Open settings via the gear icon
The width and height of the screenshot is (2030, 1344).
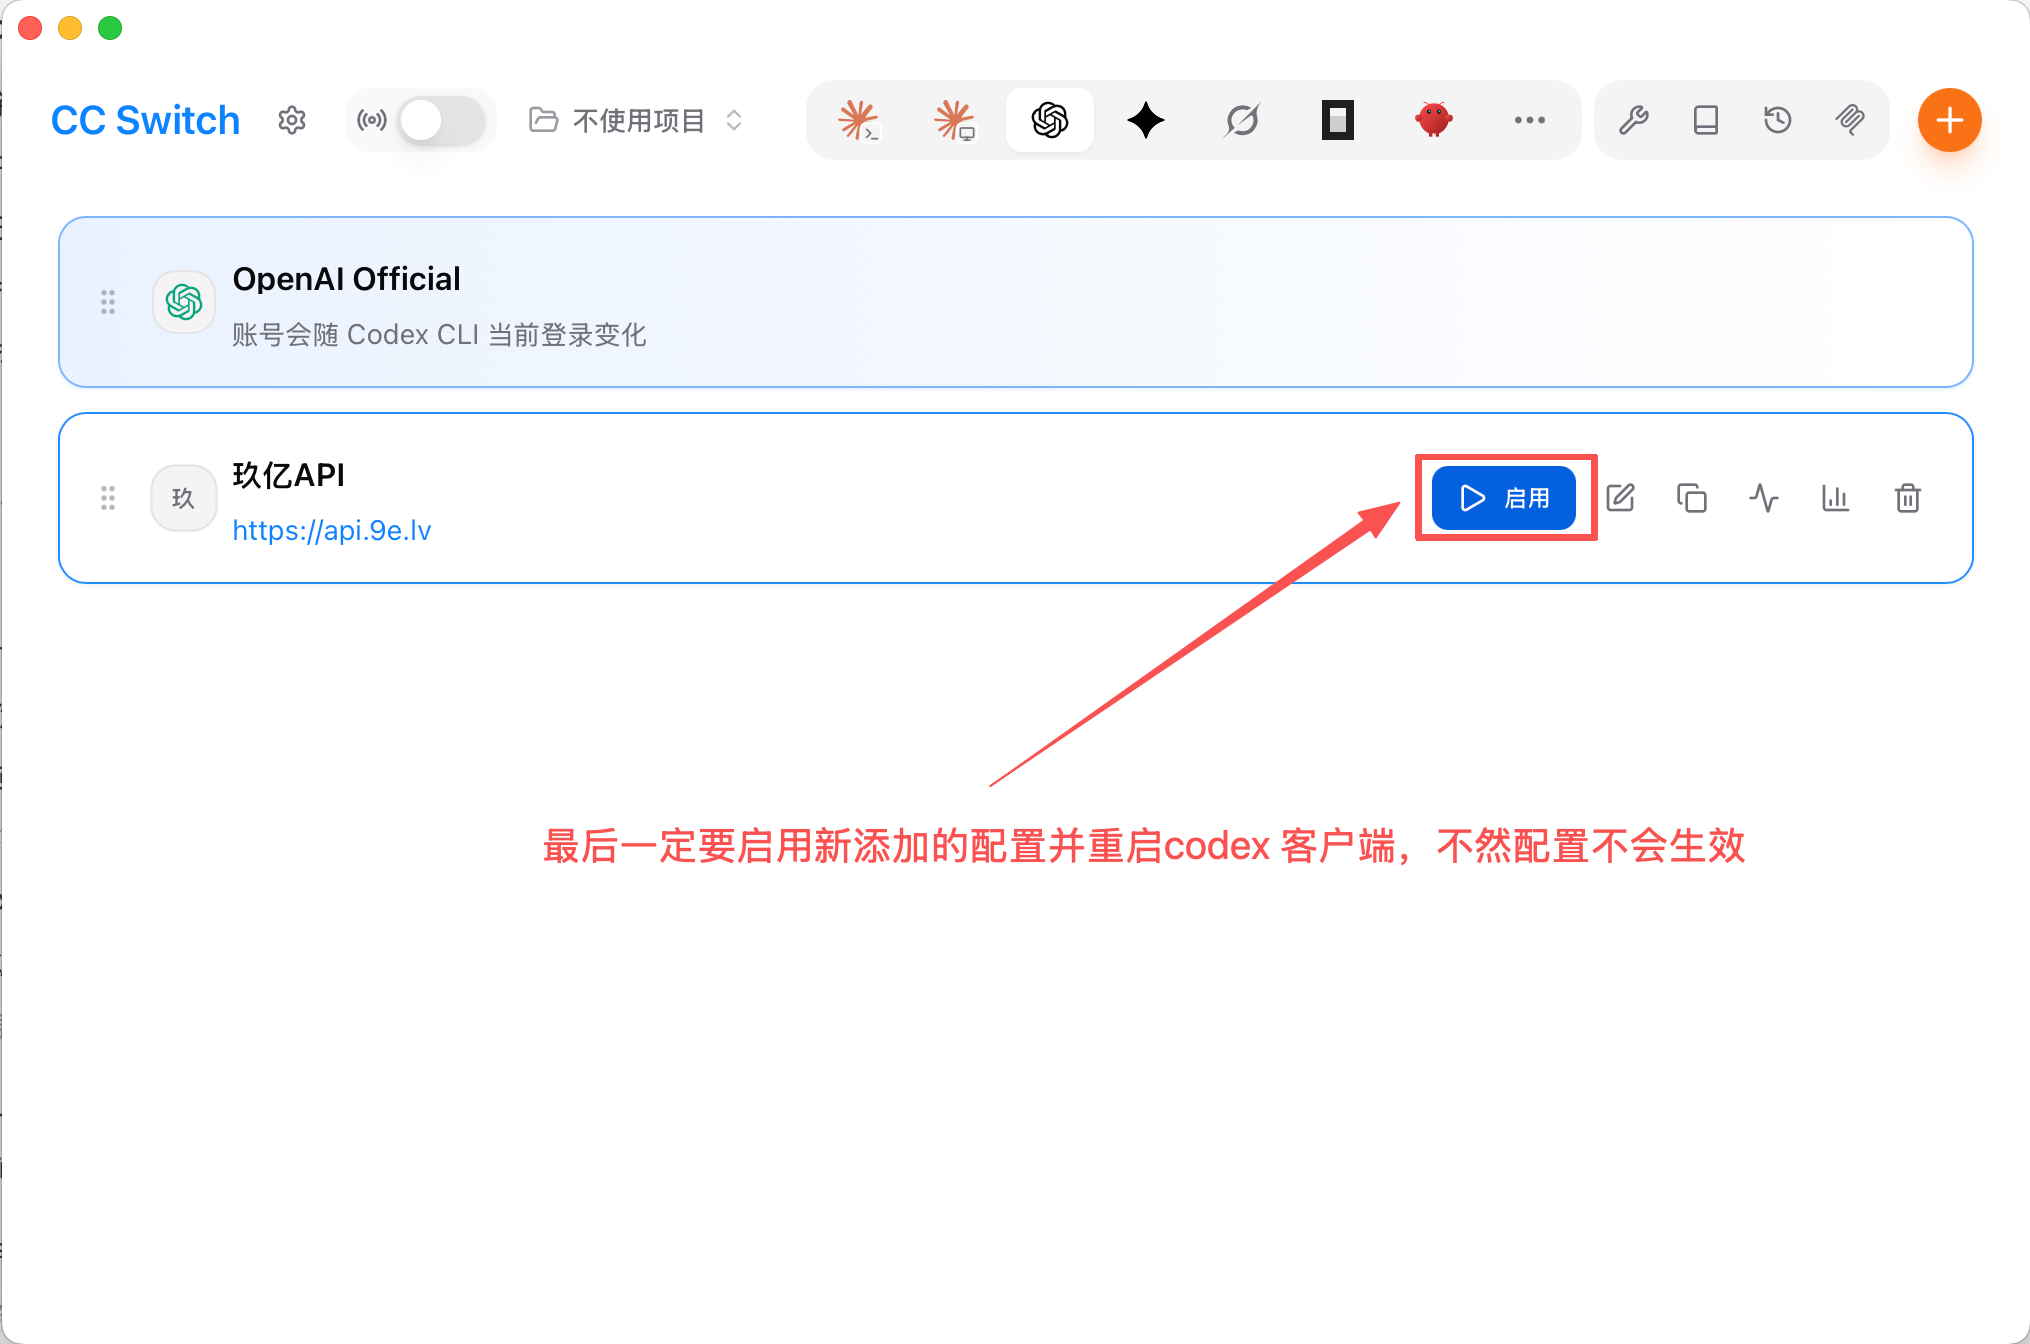291,120
